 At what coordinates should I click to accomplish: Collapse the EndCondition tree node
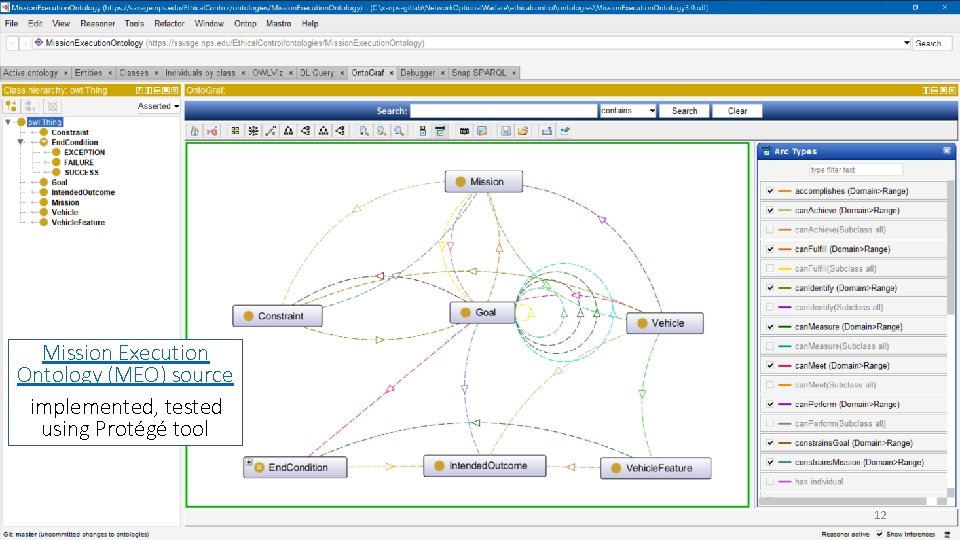click(21, 142)
